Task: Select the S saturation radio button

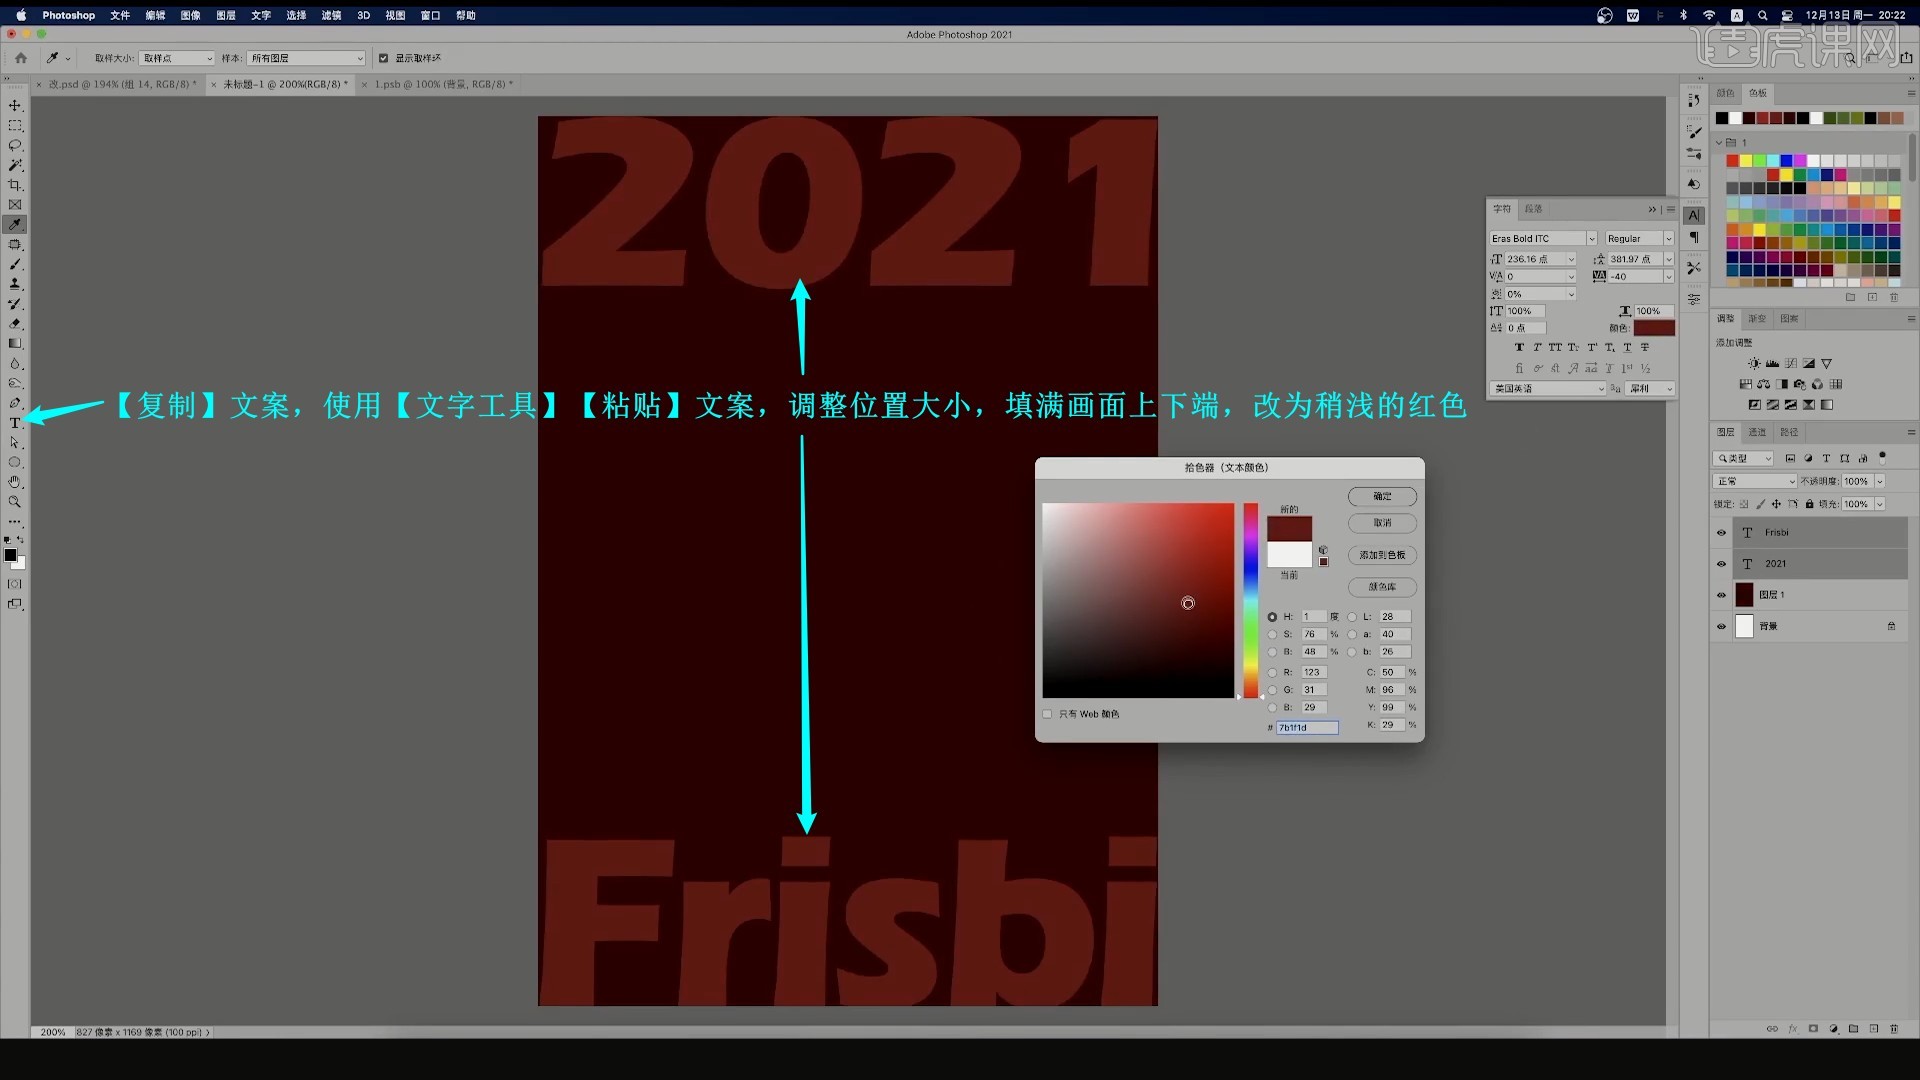Action: tap(1272, 635)
